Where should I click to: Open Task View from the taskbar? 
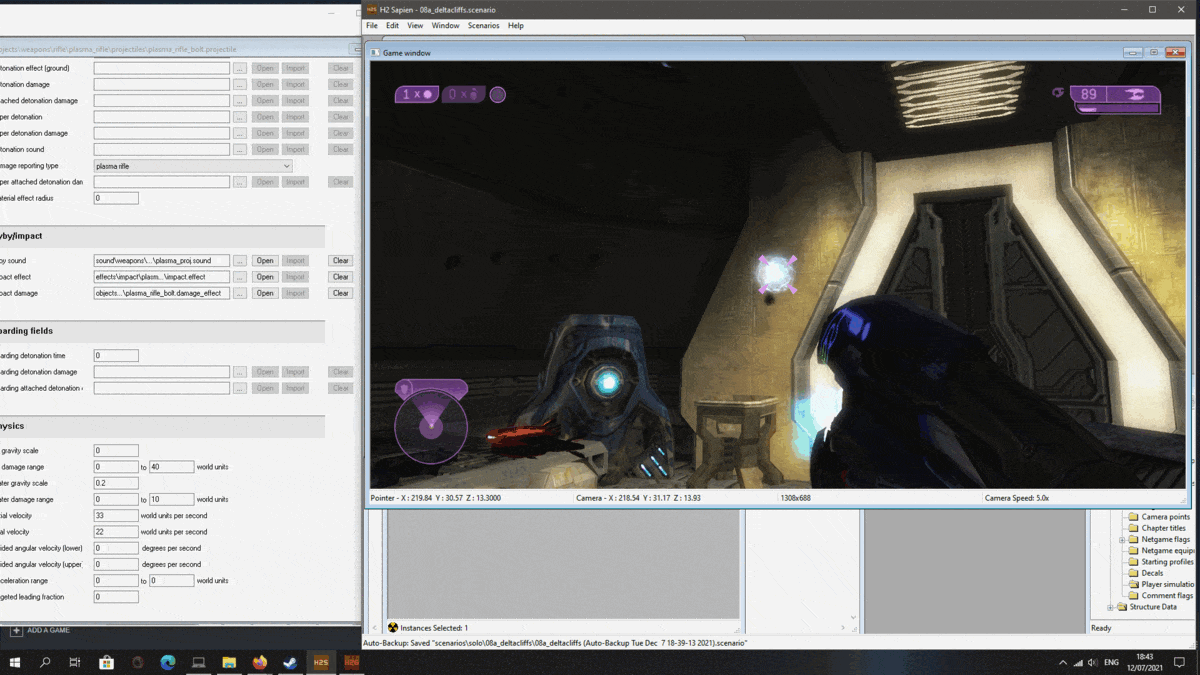pos(75,662)
